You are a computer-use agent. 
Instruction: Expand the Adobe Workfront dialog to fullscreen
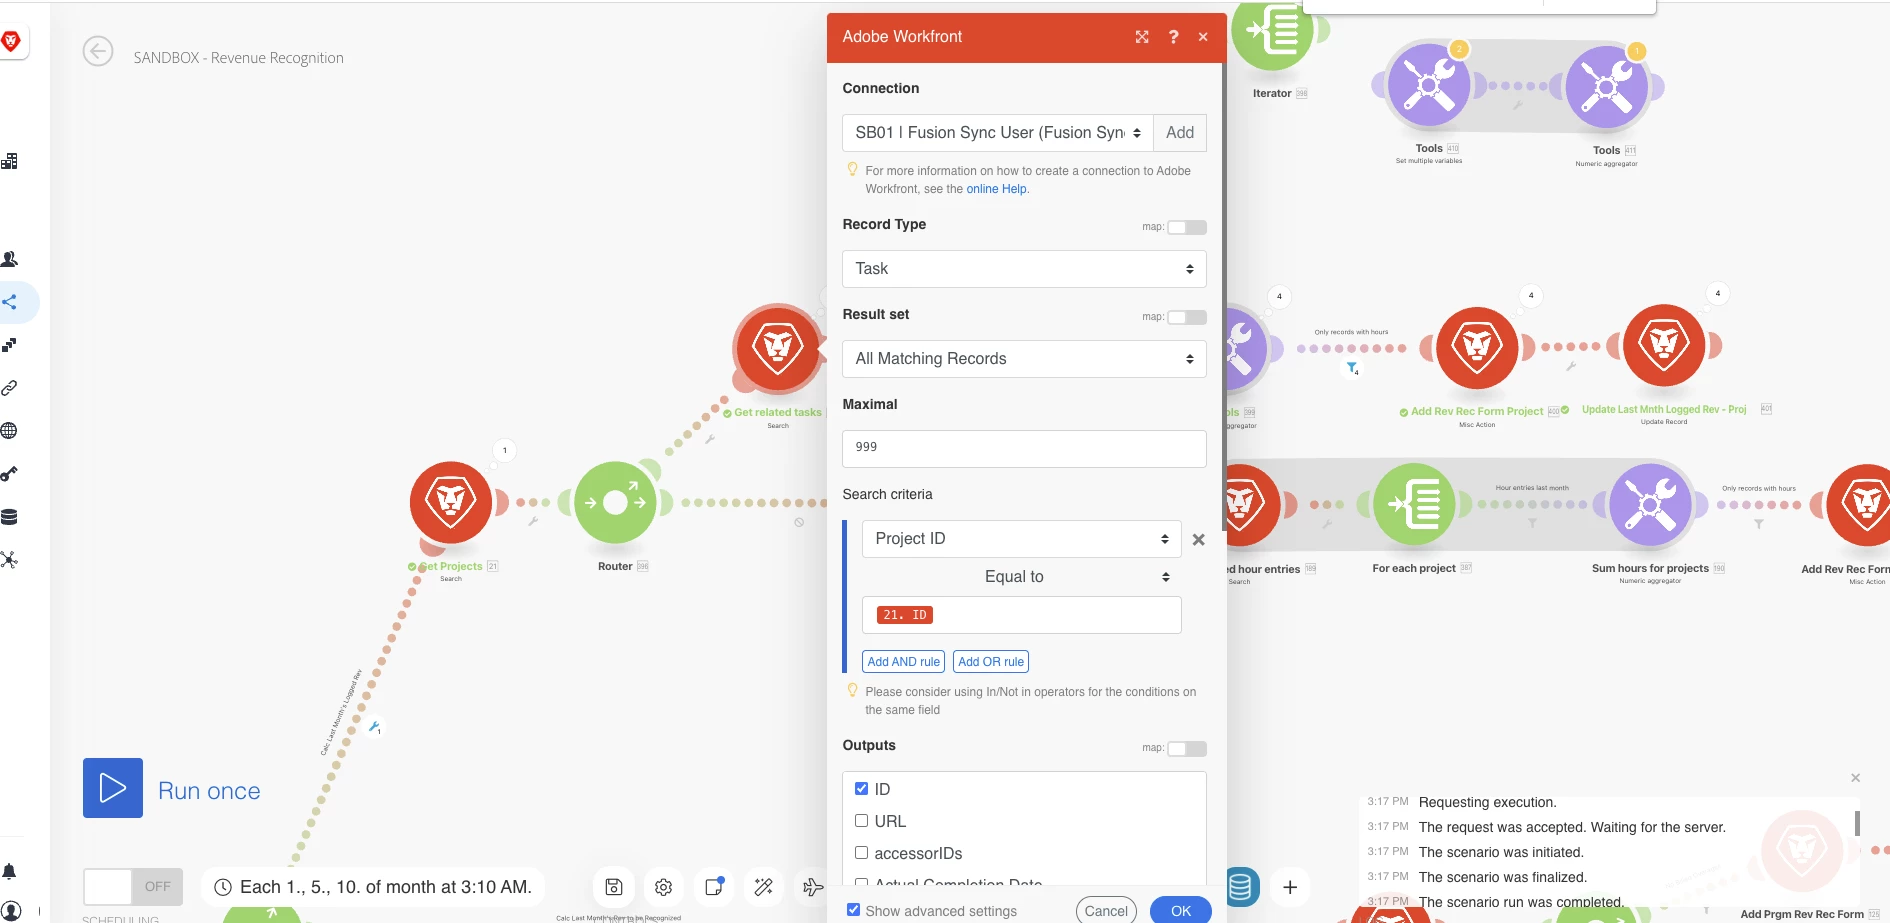point(1142,37)
